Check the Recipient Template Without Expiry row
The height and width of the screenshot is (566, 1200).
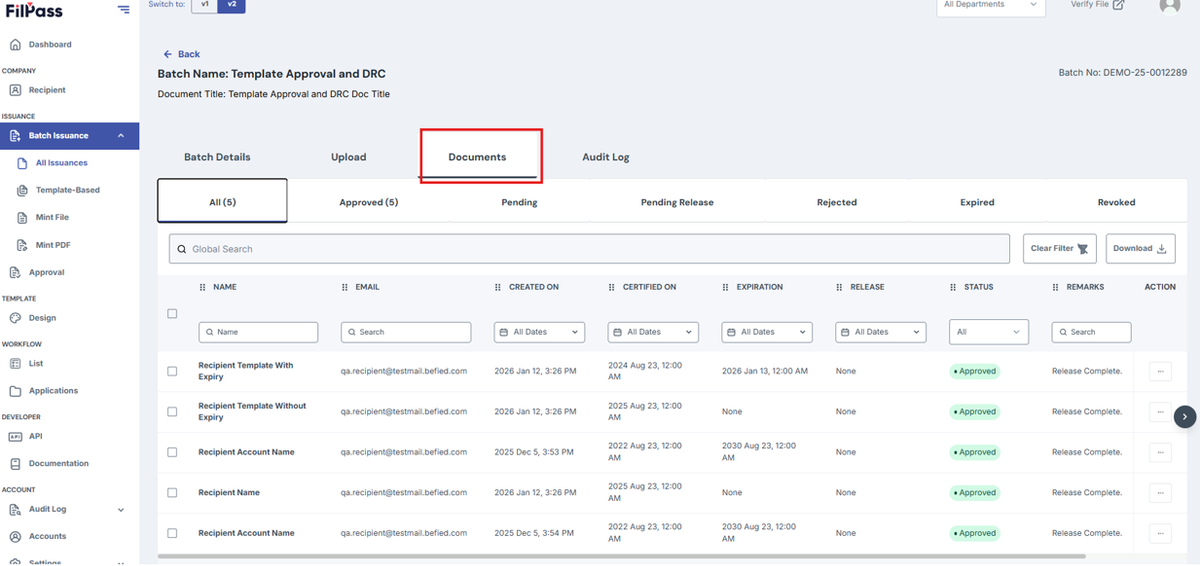point(172,412)
